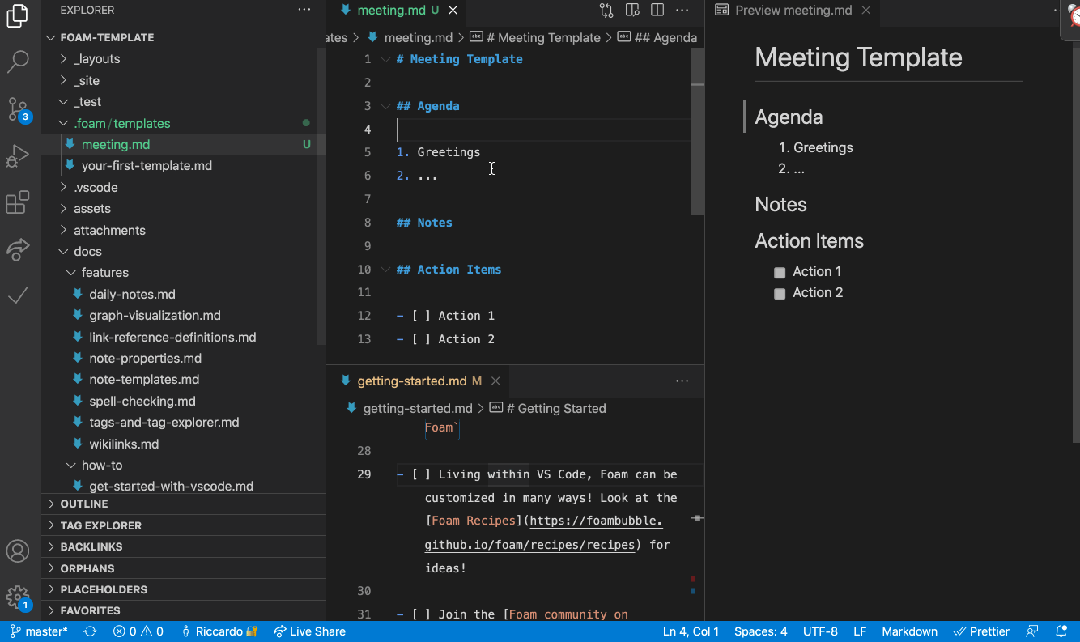This screenshot has height=642, width=1080.
Task: Open the Extensions view
Action: tap(17, 203)
